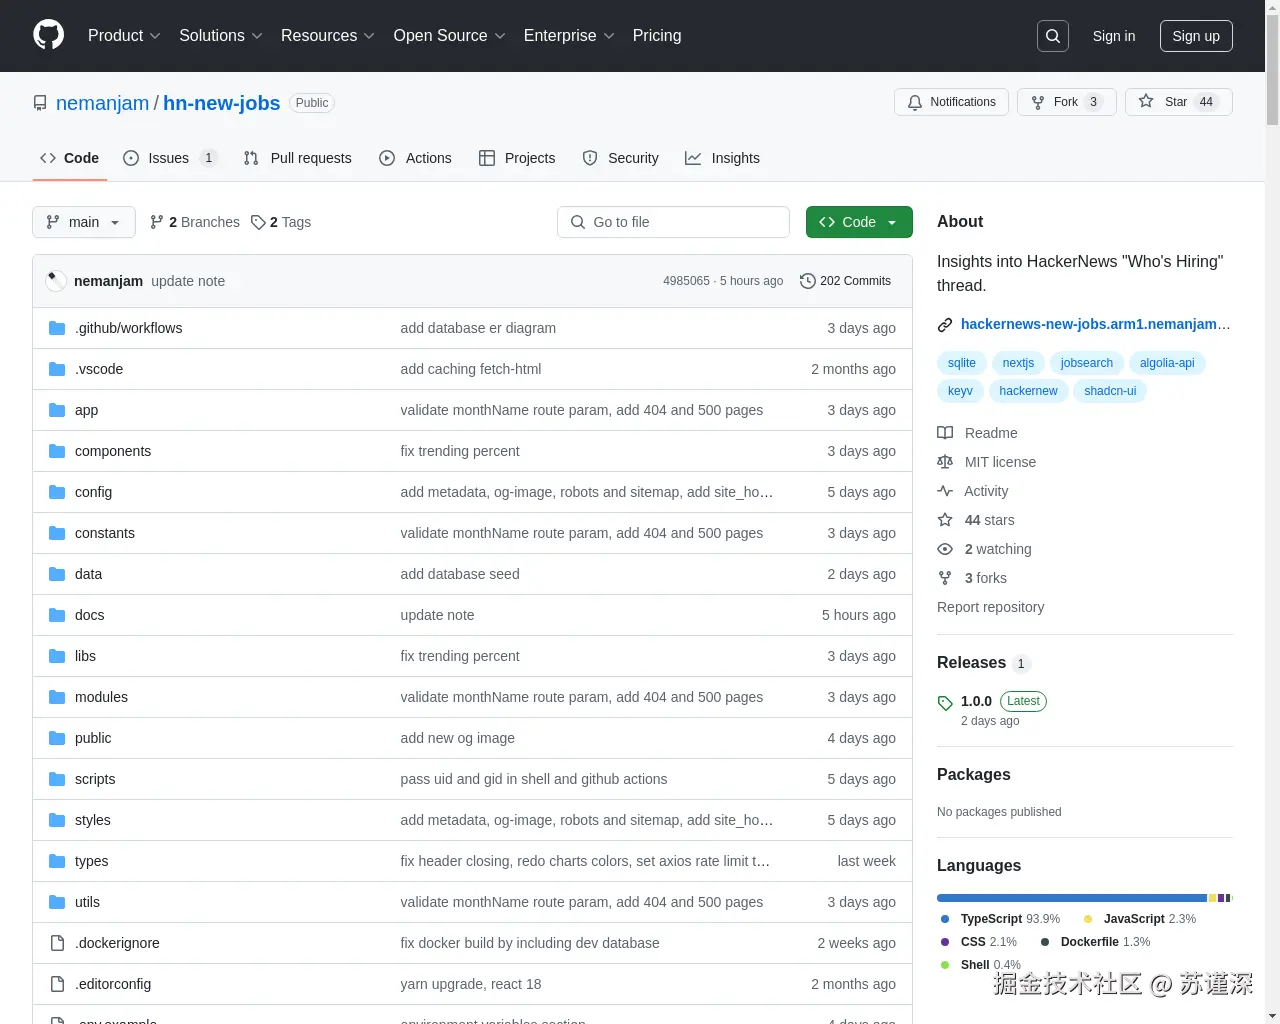
Task: Click the Readme book icon in About section
Action: click(945, 432)
